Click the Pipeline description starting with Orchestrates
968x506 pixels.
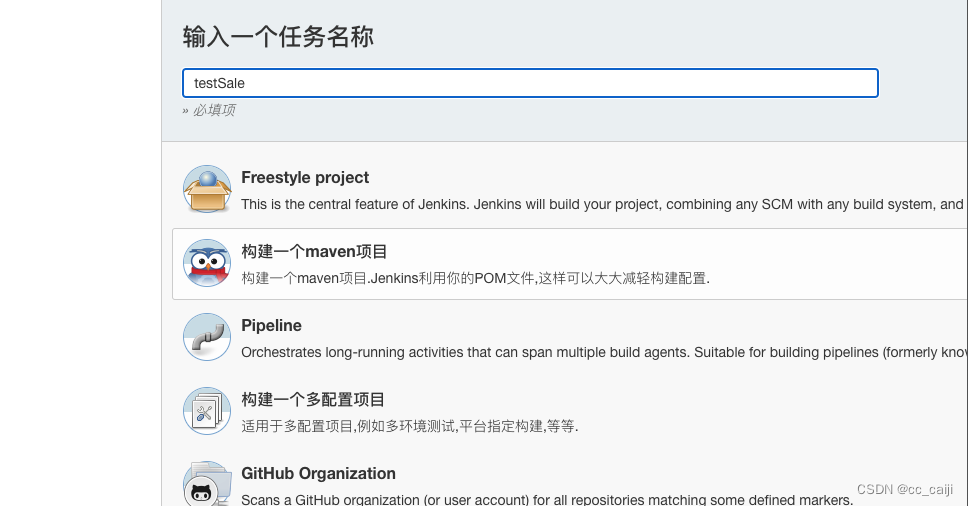point(604,352)
